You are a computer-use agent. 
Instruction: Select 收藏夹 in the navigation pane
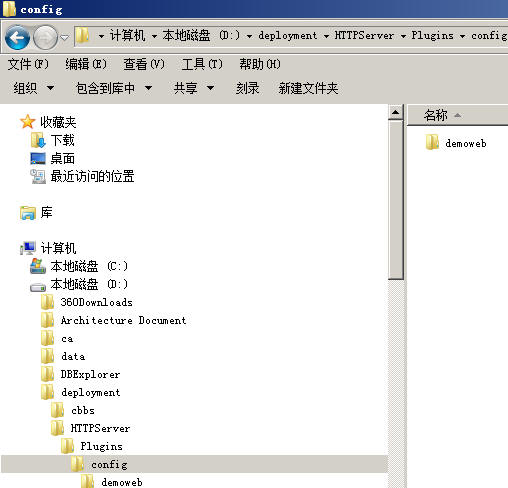tap(58, 122)
